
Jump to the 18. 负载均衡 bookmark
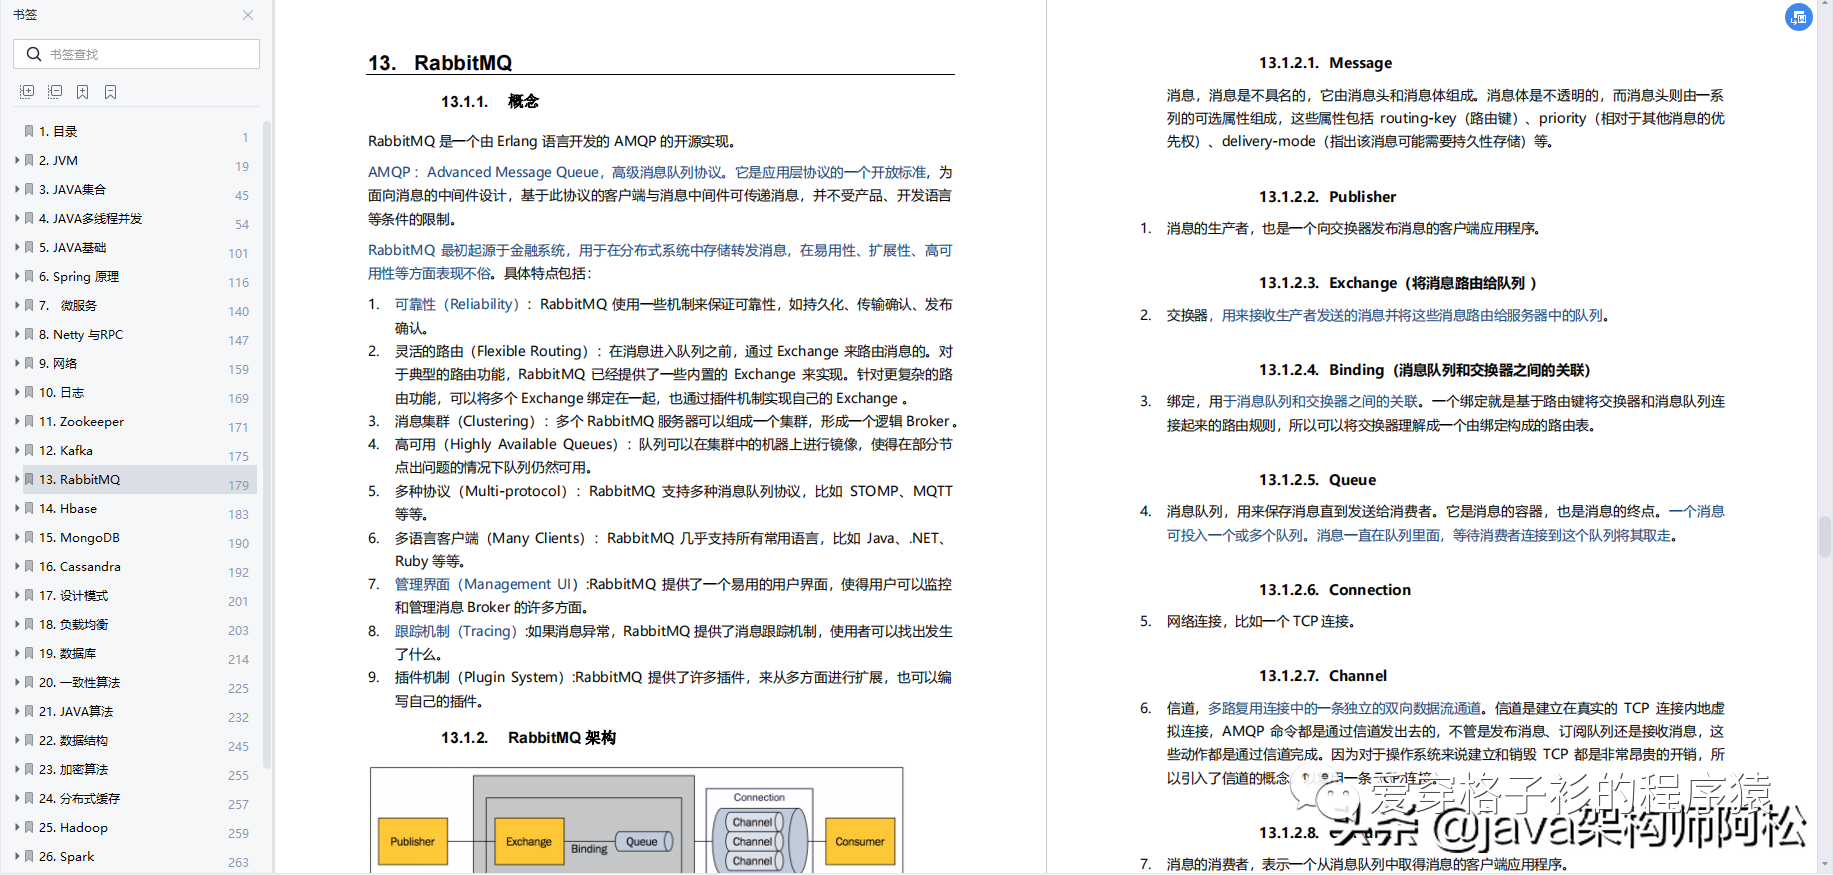tap(74, 624)
